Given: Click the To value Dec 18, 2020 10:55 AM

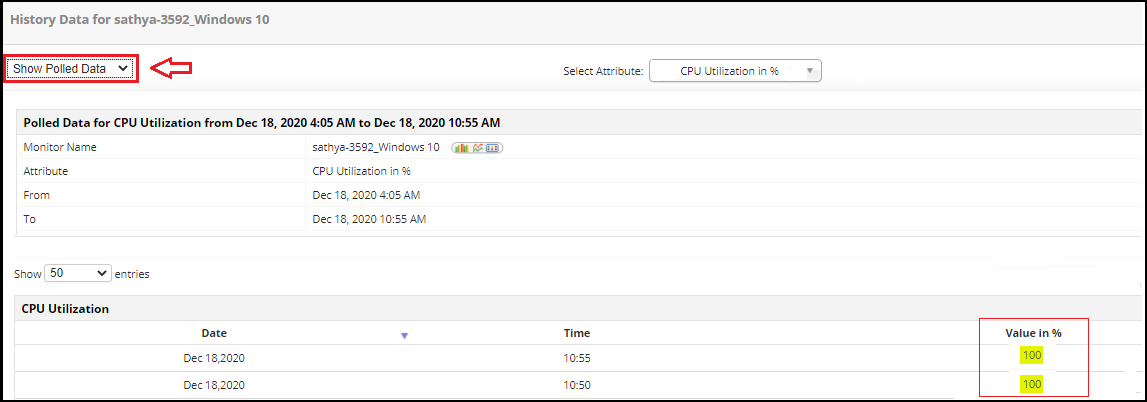Looking at the screenshot, I should coord(369,219).
